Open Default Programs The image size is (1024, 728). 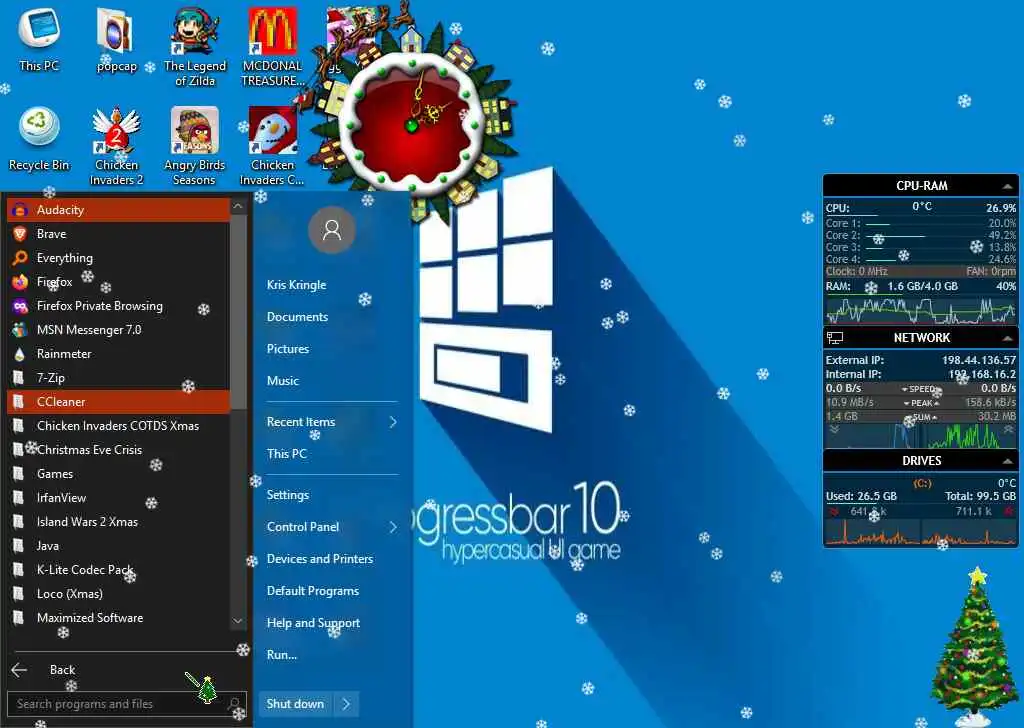coord(313,591)
